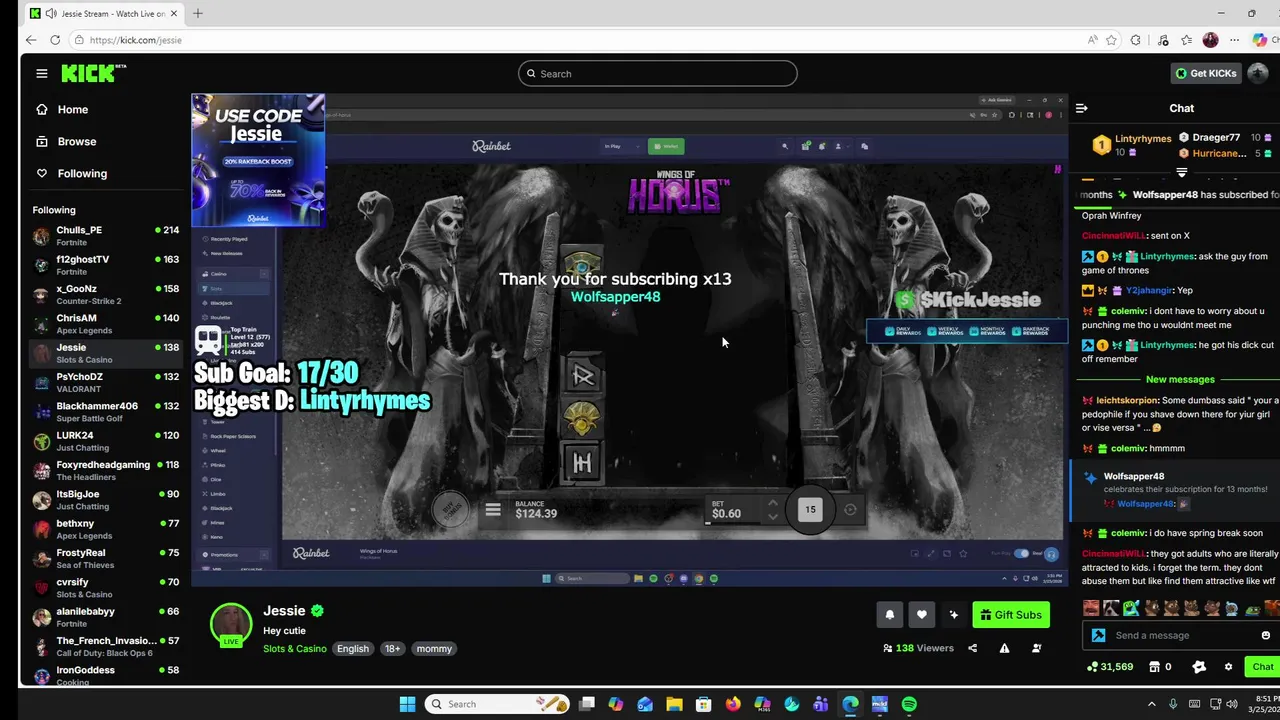
Task: Click the Windows Start button
Action: (x=407, y=704)
